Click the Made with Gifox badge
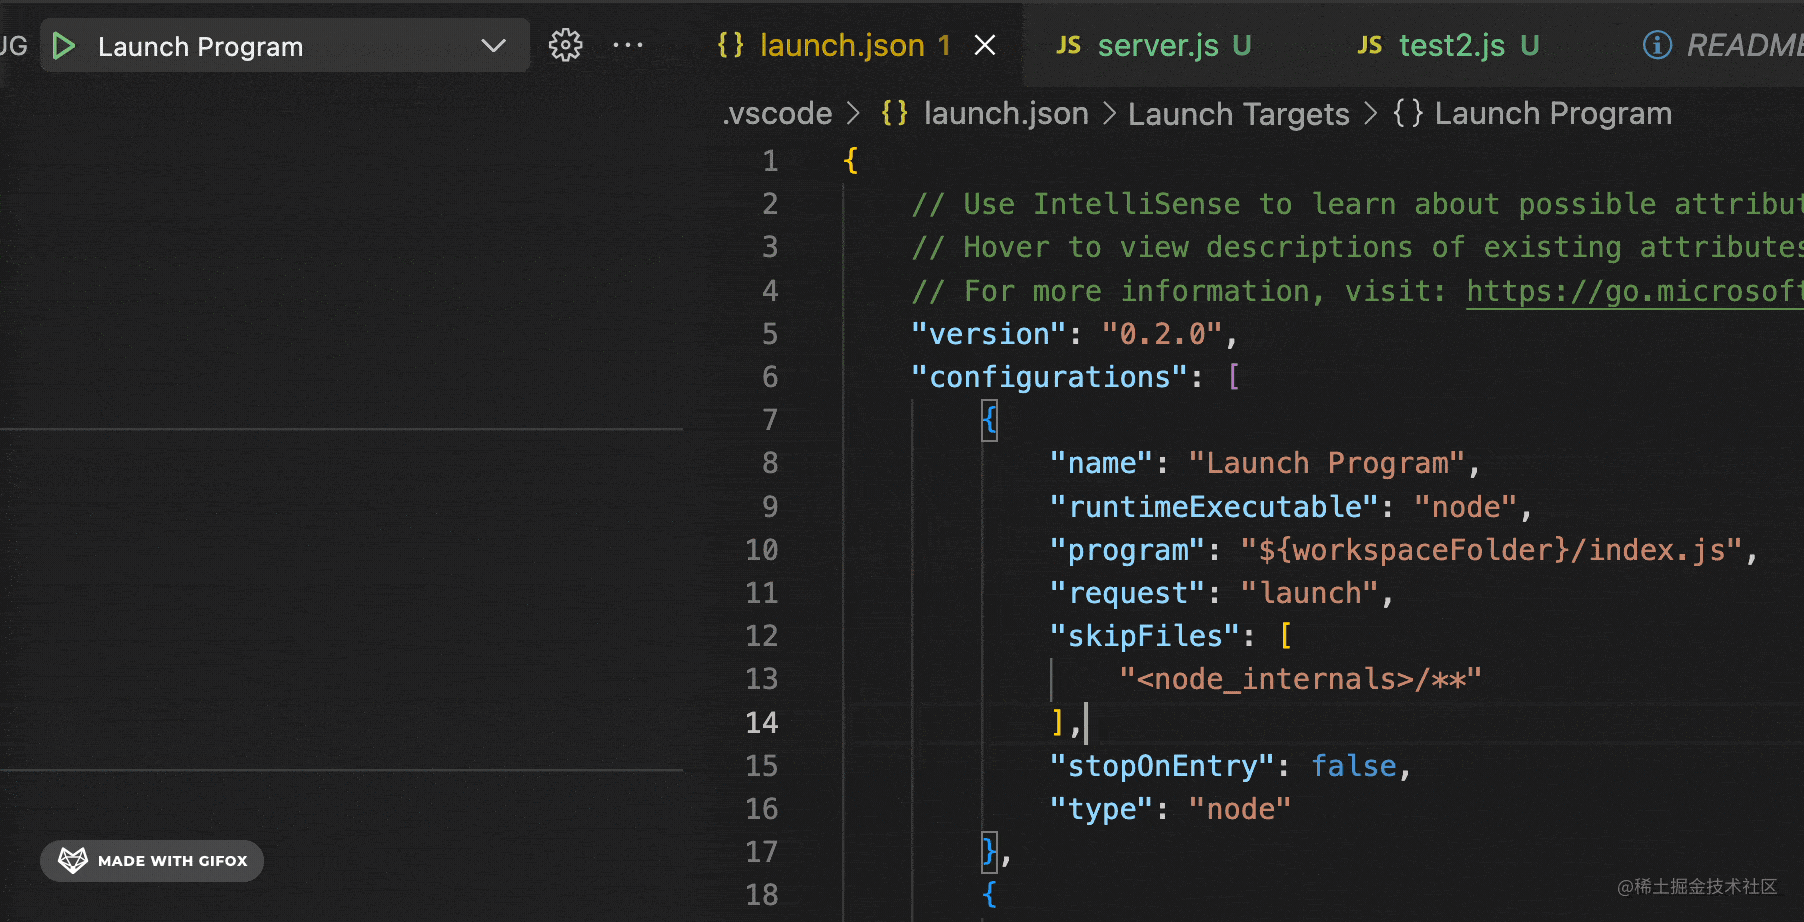The image size is (1804, 922). 152,861
